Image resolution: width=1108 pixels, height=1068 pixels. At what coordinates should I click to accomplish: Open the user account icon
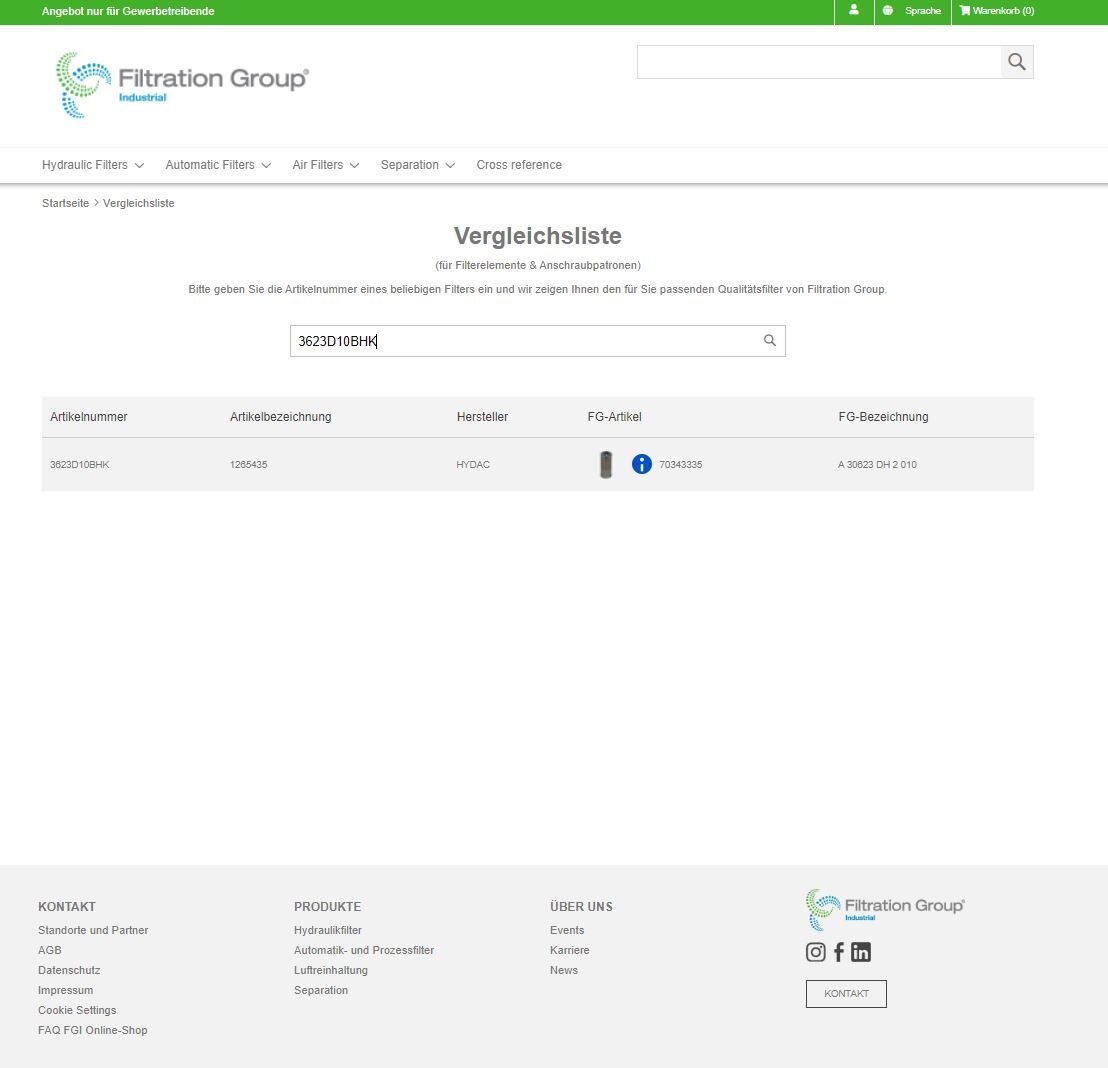click(853, 11)
